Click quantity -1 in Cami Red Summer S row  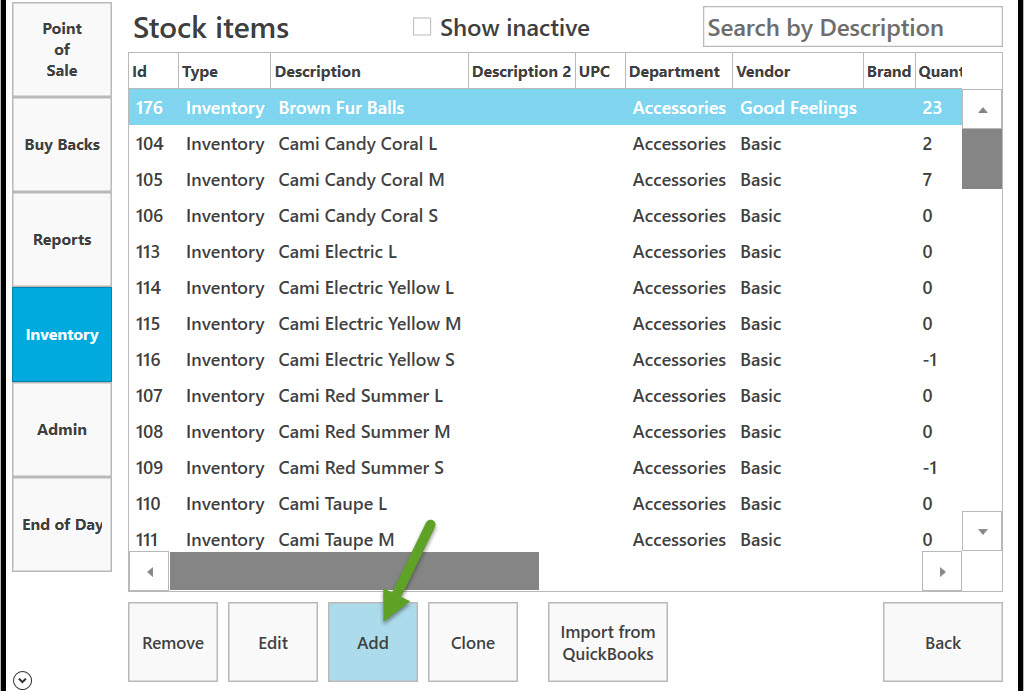pyautogui.click(x=929, y=468)
